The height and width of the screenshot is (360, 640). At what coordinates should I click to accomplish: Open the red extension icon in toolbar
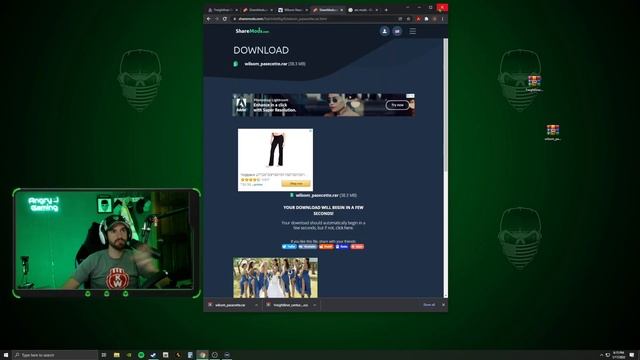(418, 19)
